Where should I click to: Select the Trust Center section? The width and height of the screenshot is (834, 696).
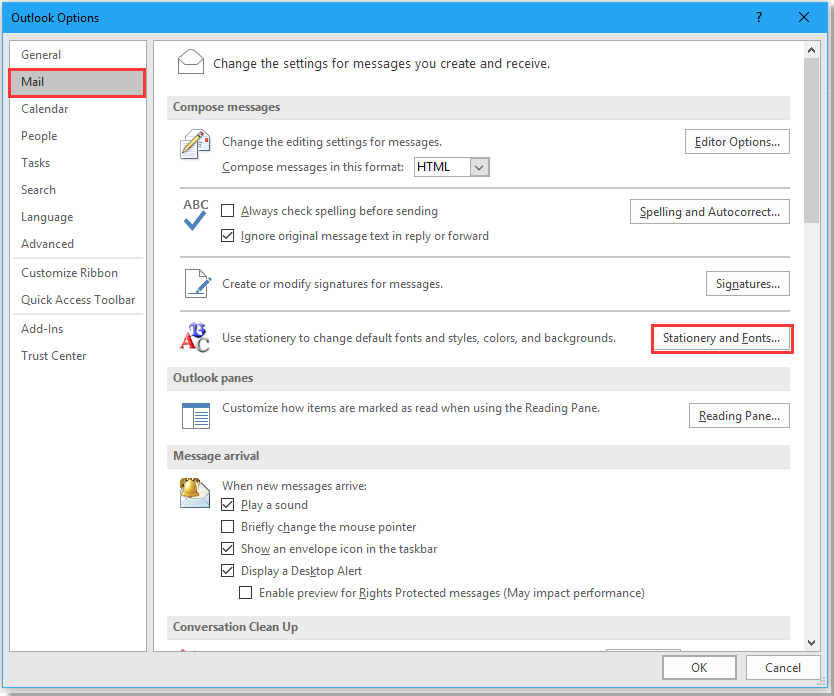coord(53,355)
